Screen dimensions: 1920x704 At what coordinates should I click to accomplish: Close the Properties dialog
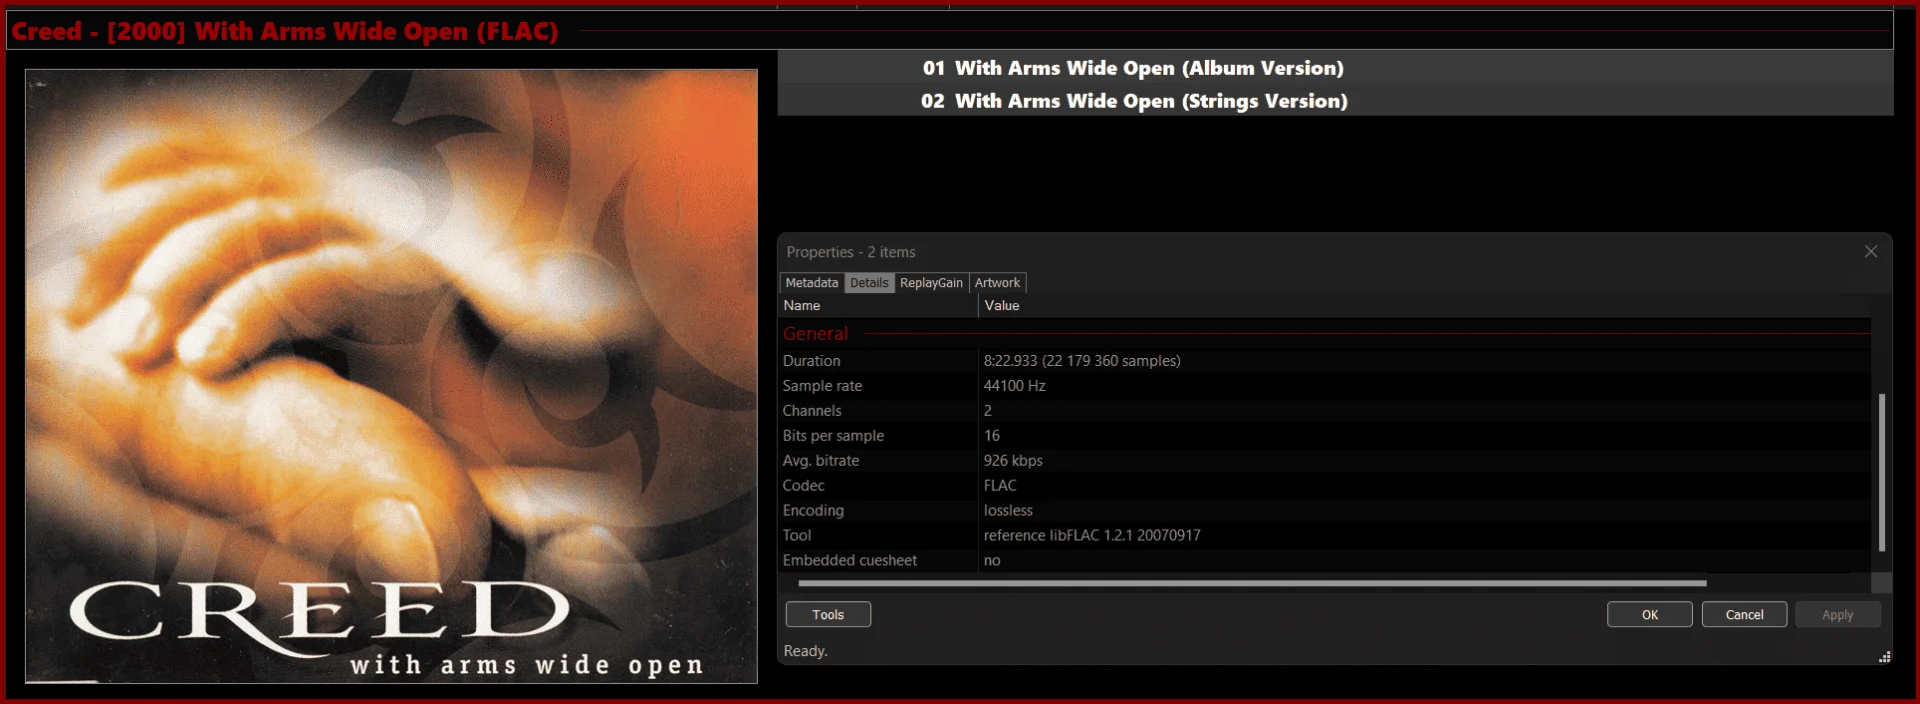pyautogui.click(x=1871, y=252)
